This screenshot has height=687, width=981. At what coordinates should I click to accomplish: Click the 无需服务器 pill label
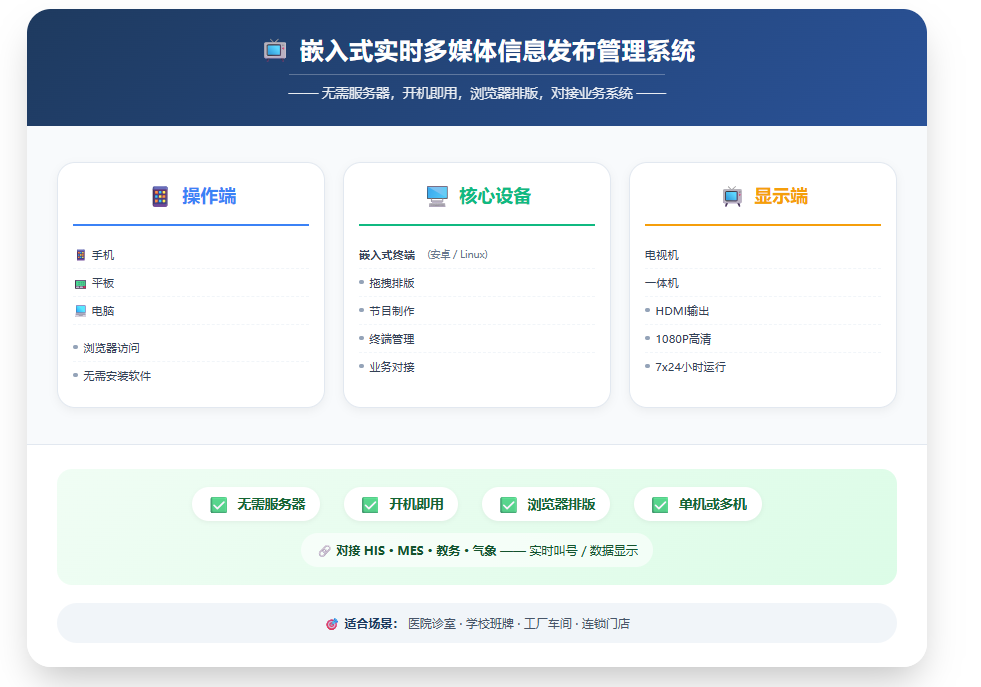[272, 504]
